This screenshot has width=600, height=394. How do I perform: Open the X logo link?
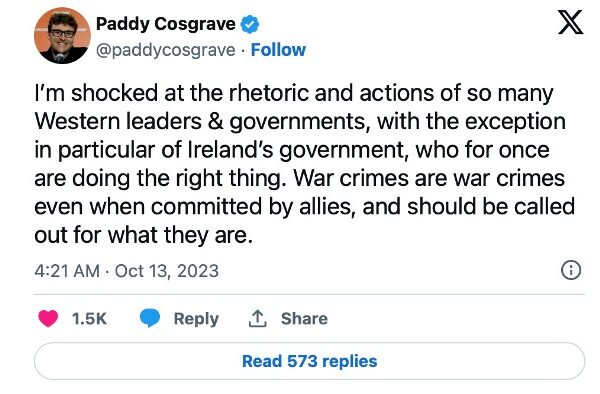click(570, 23)
